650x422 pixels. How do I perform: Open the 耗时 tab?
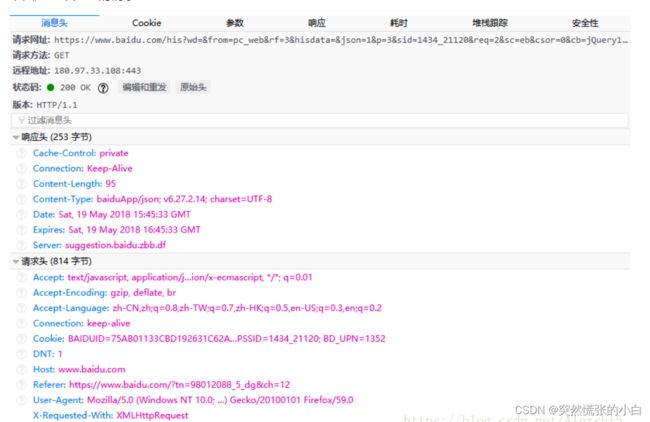(x=399, y=23)
